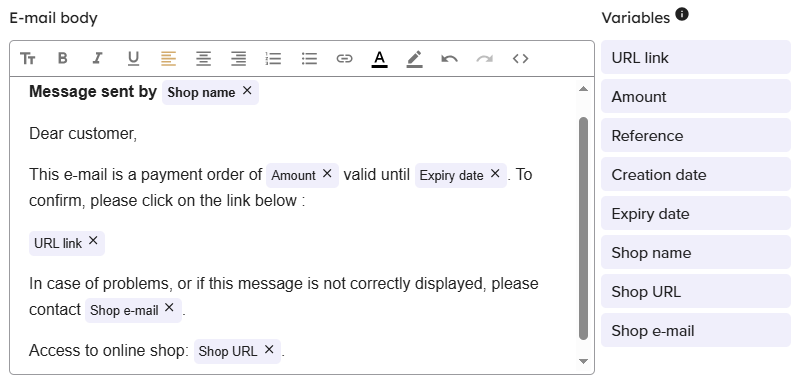805x385 pixels.
Task: Remove the URL link tag from body
Action: [x=93, y=240]
